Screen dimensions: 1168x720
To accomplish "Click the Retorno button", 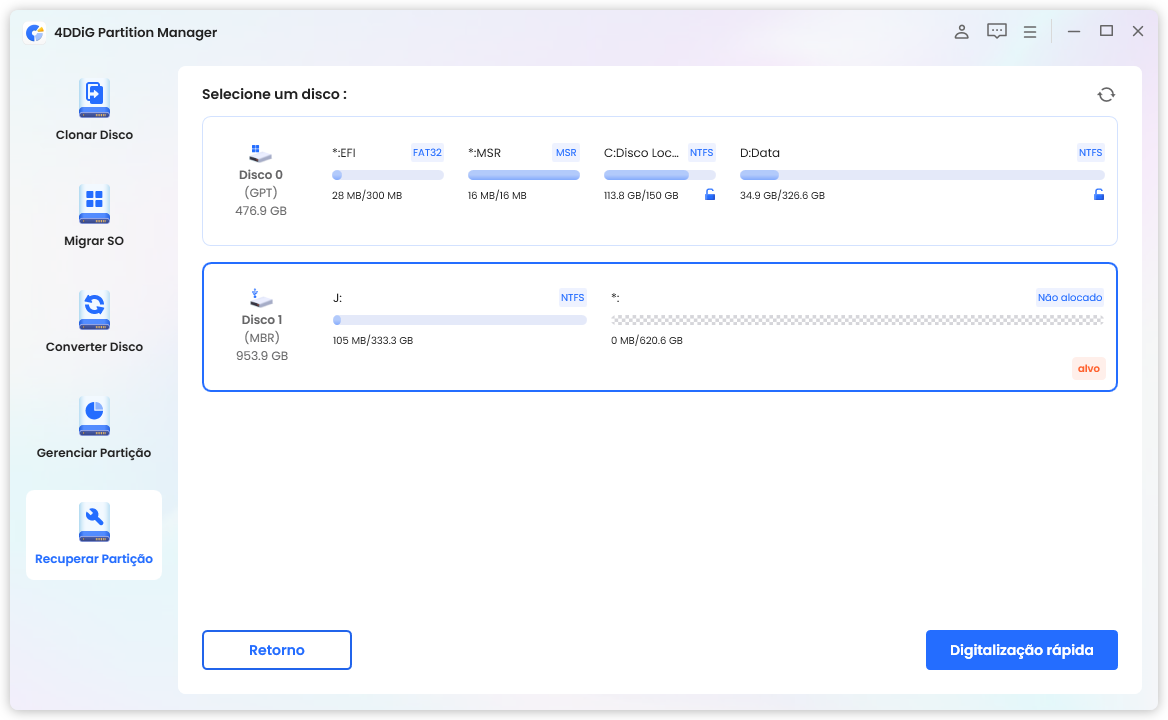I will (277, 650).
